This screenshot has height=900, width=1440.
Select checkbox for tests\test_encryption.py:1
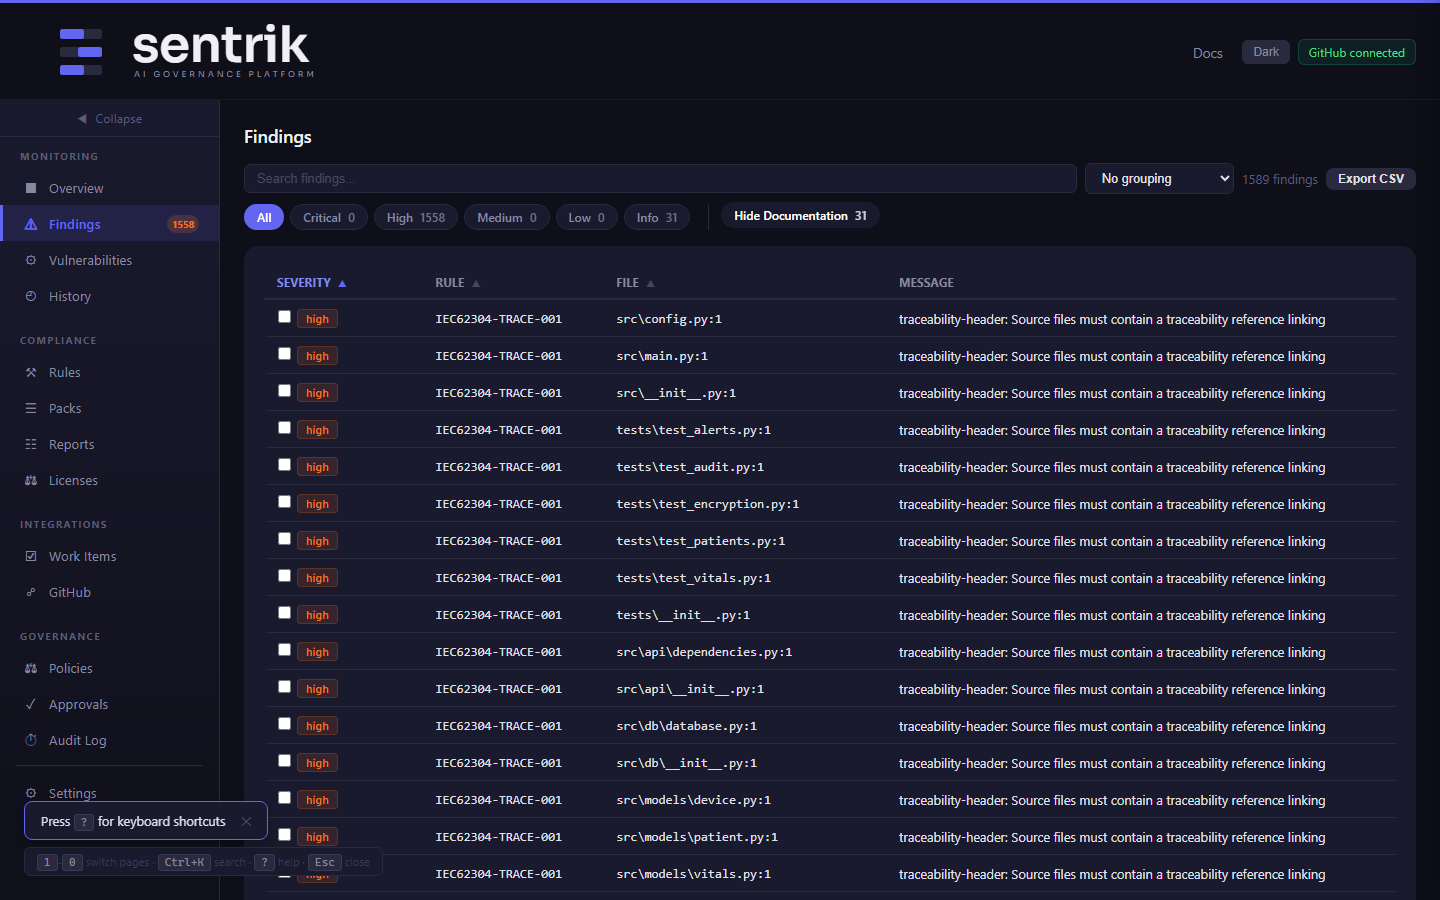[x=284, y=502]
